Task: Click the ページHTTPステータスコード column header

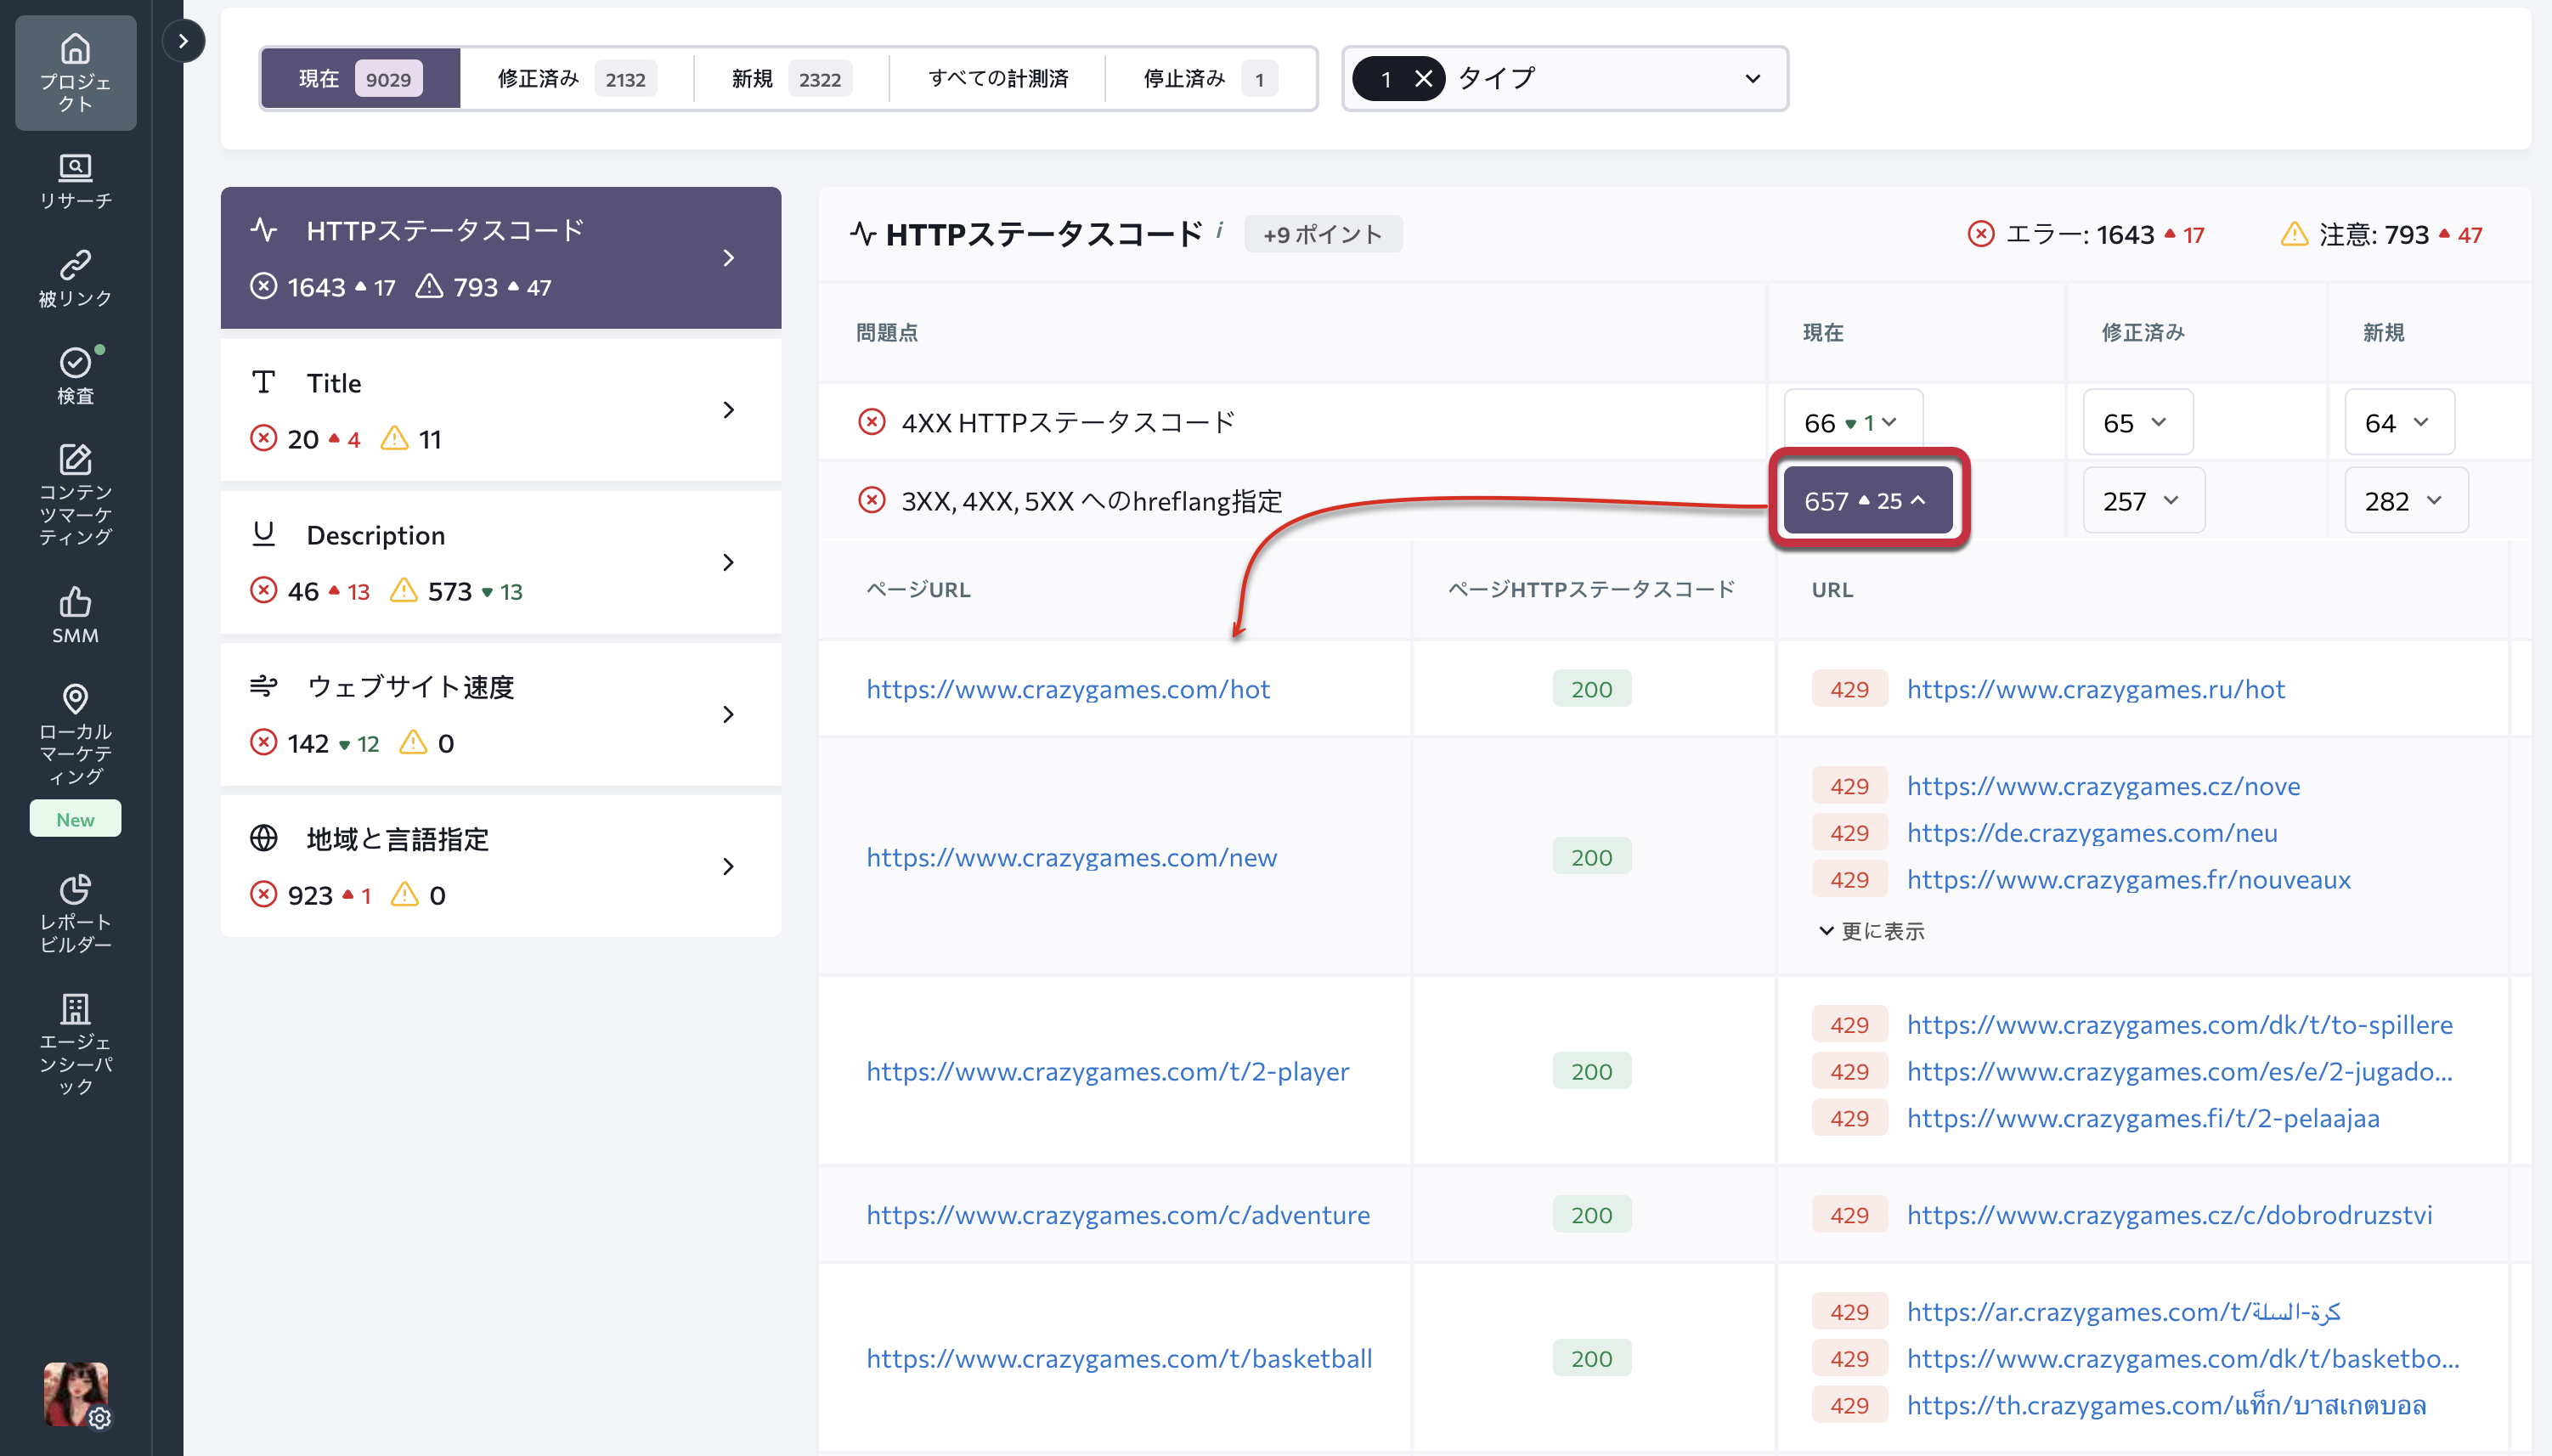Action: (1591, 589)
